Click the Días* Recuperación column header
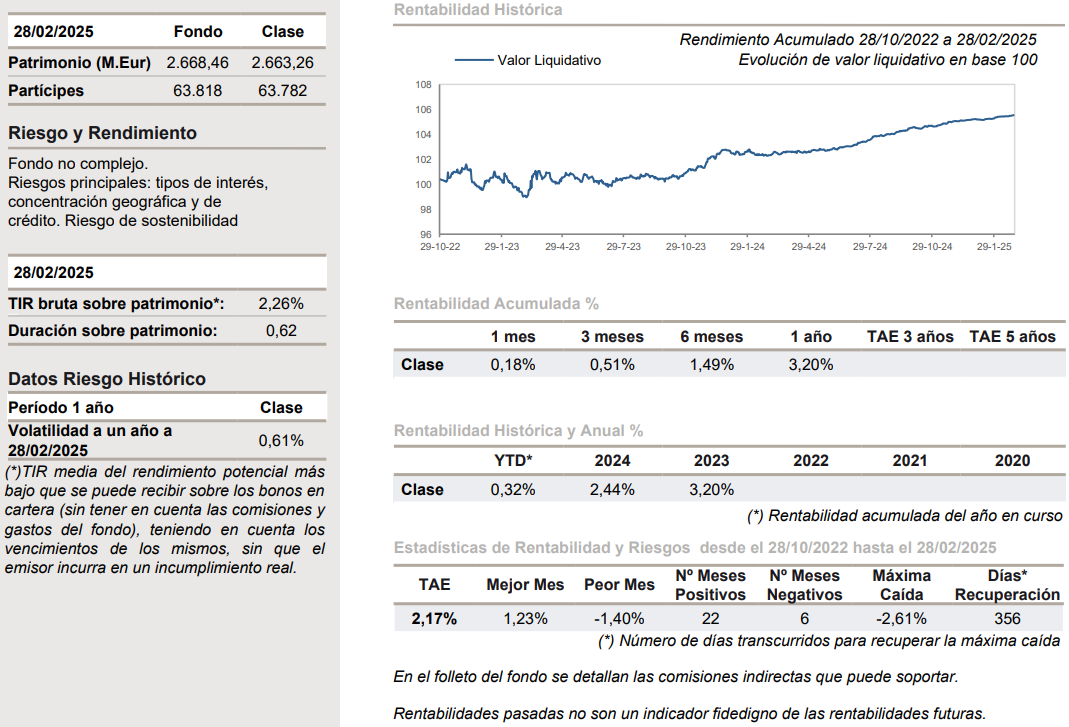This screenshot has height=727, width=1069. coord(1007,585)
